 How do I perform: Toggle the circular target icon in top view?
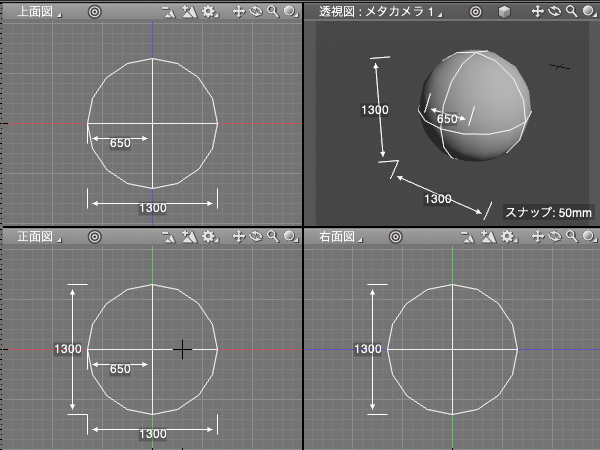94,12
